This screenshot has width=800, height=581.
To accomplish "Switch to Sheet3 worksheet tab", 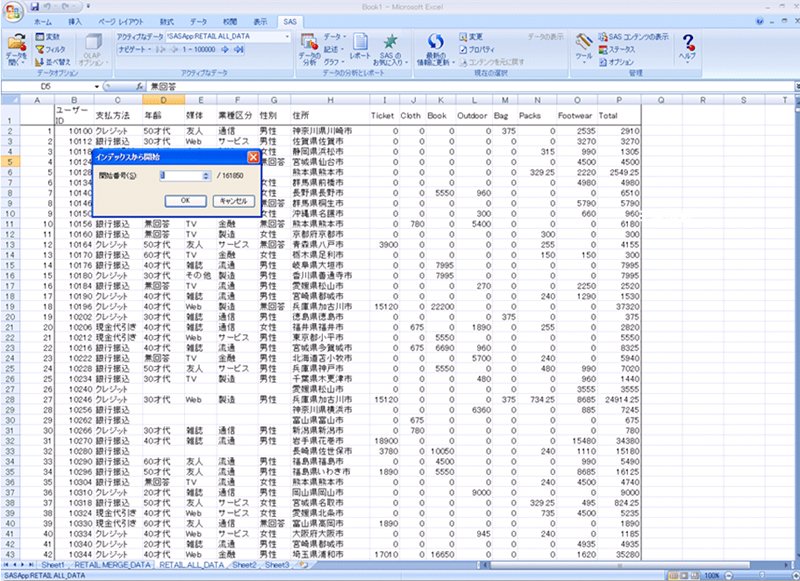I will (x=277, y=565).
